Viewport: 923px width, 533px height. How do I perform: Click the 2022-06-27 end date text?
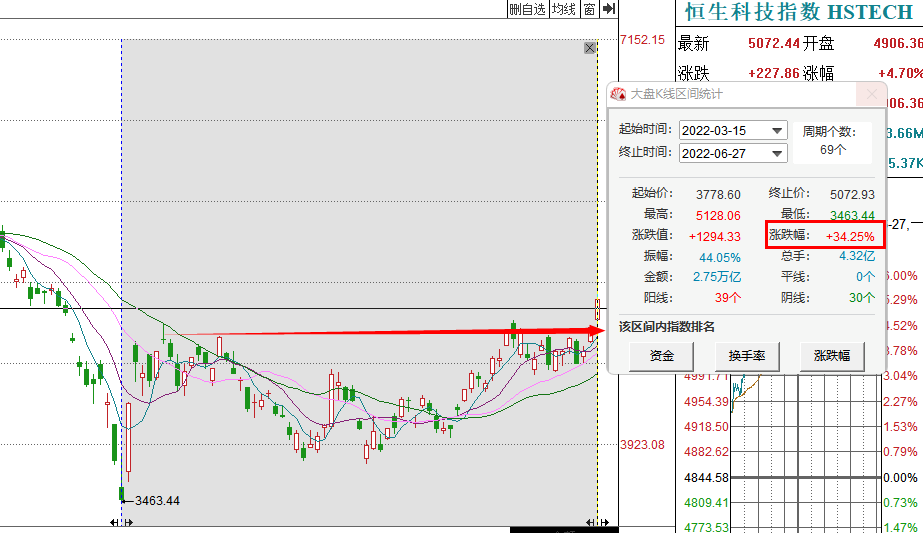click(x=713, y=154)
